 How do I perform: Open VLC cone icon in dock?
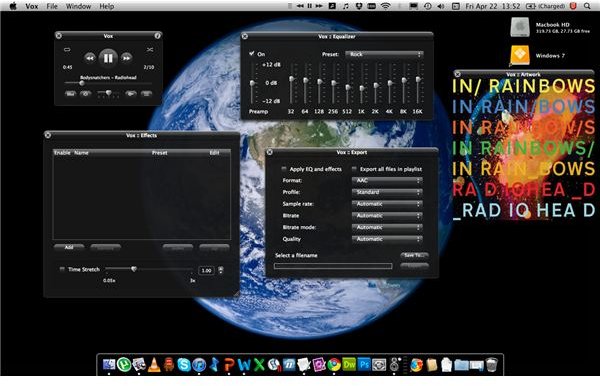click(154, 365)
